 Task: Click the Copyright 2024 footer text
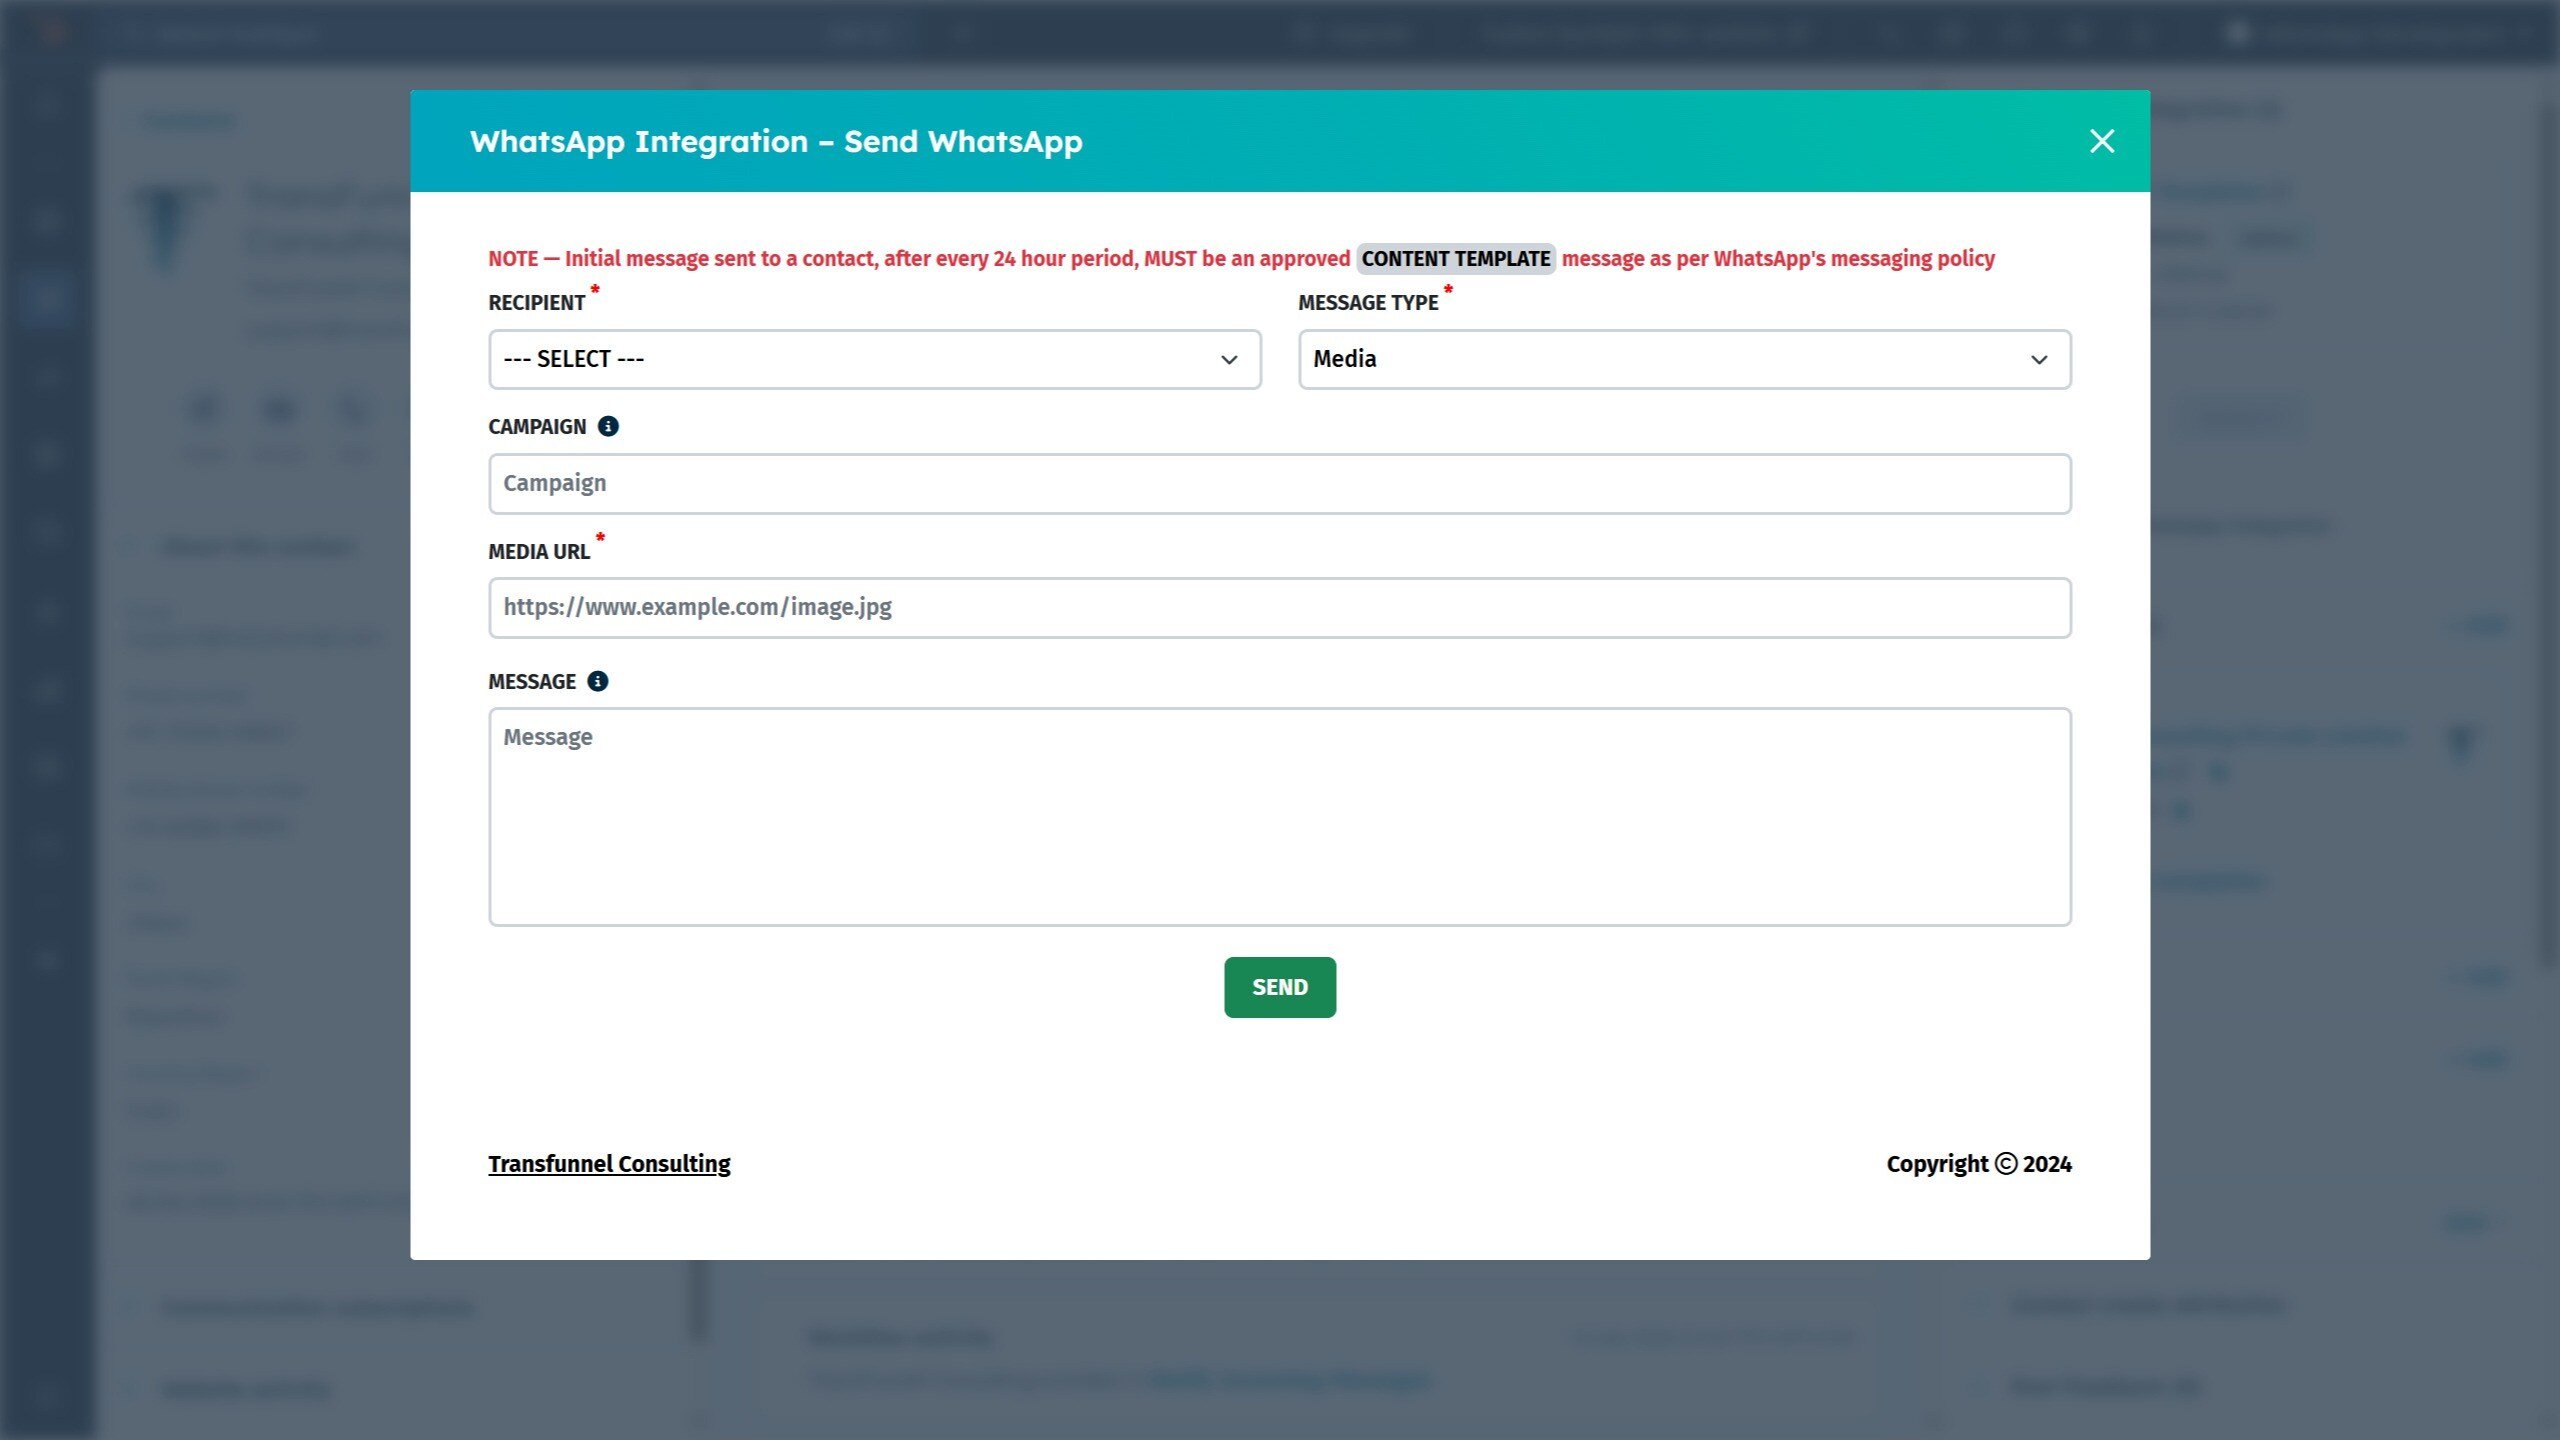coord(1978,1164)
